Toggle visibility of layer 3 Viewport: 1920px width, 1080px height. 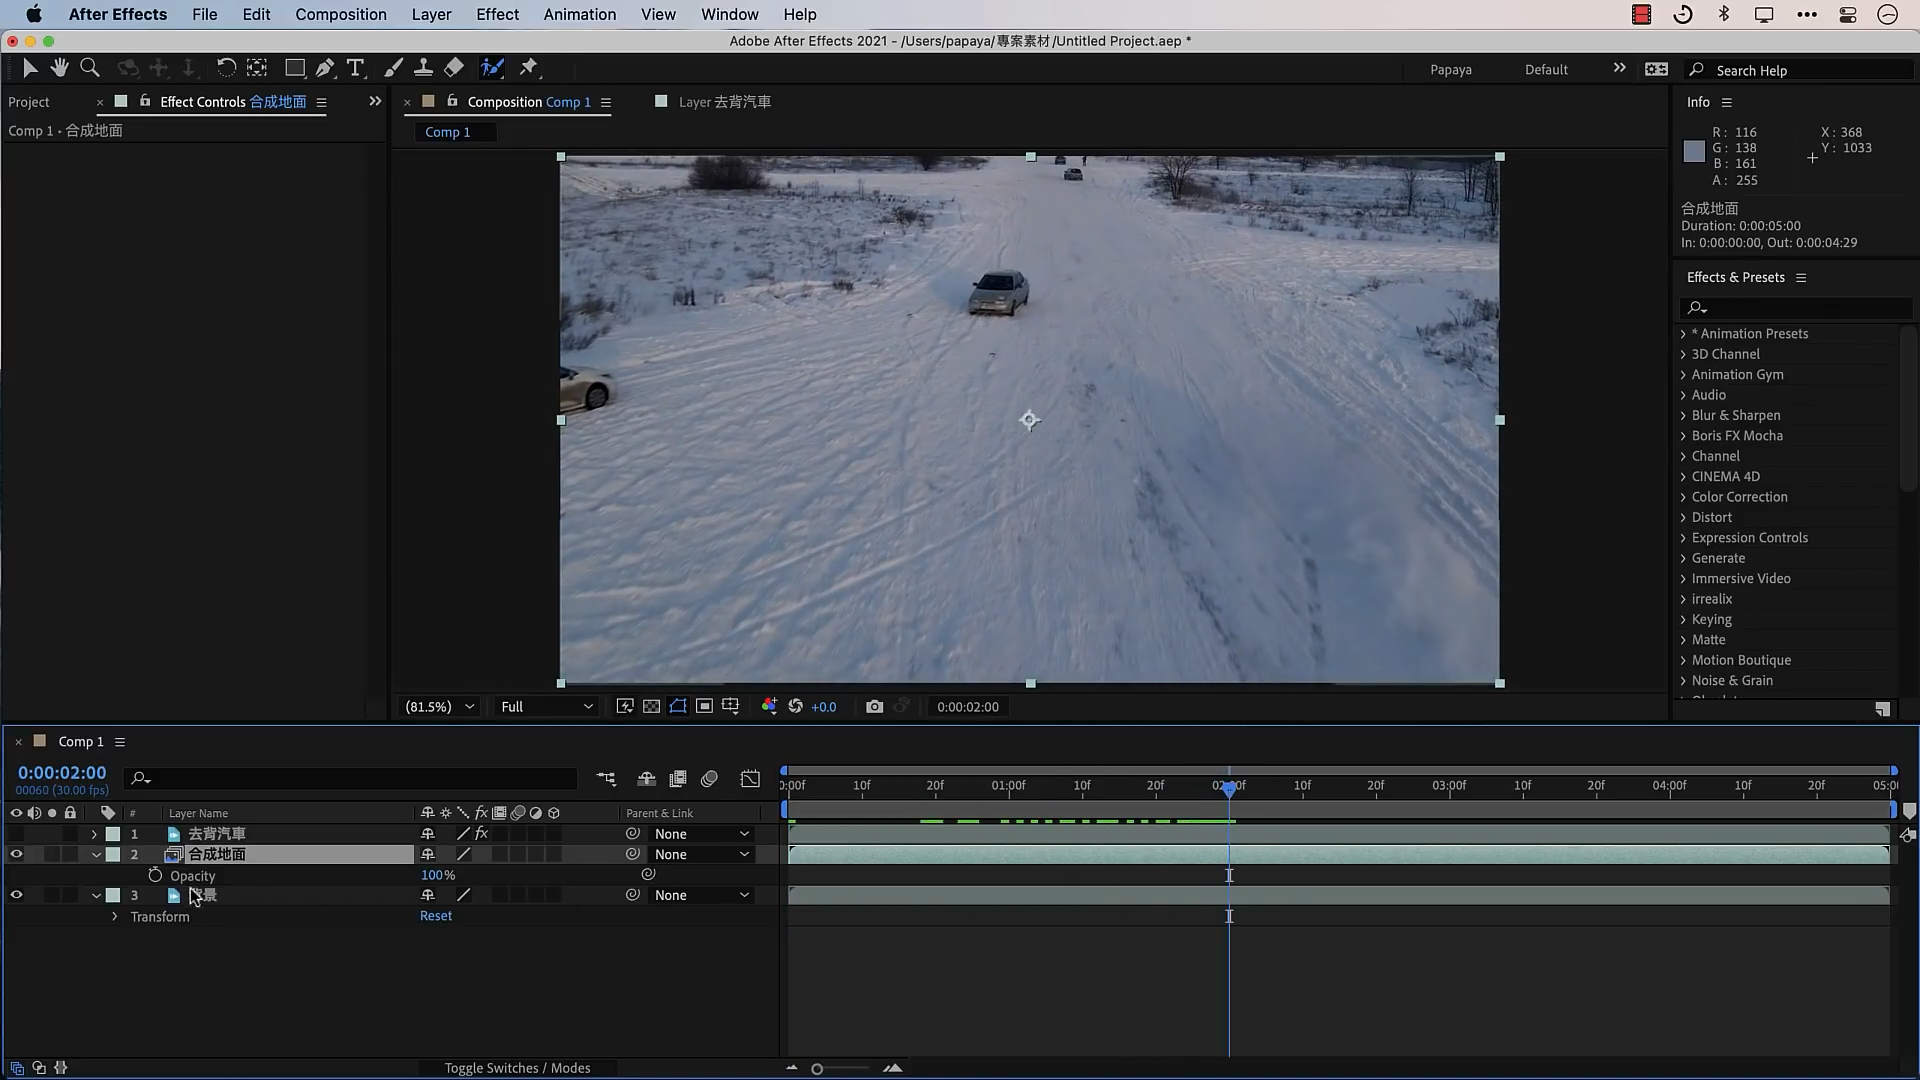16,896
